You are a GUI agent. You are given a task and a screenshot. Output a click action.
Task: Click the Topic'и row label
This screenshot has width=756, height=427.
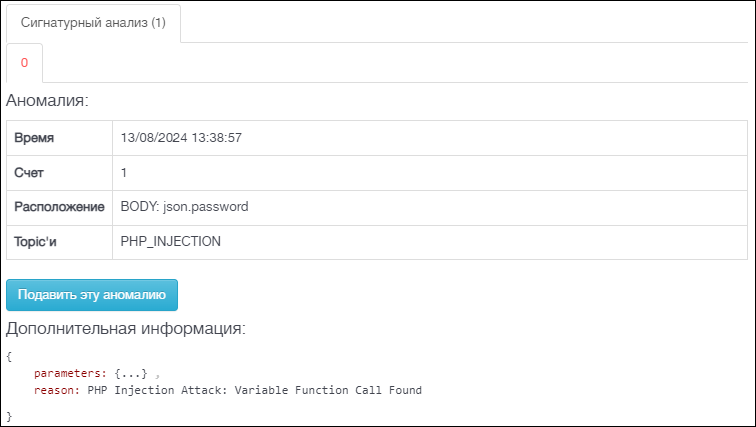tap(35, 241)
